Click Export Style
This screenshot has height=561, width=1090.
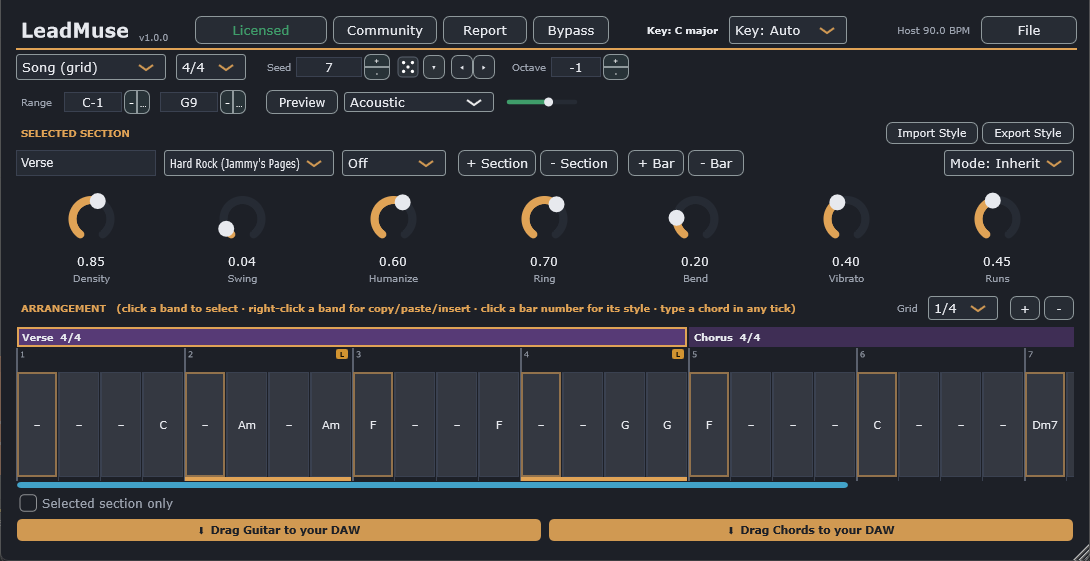click(1027, 133)
